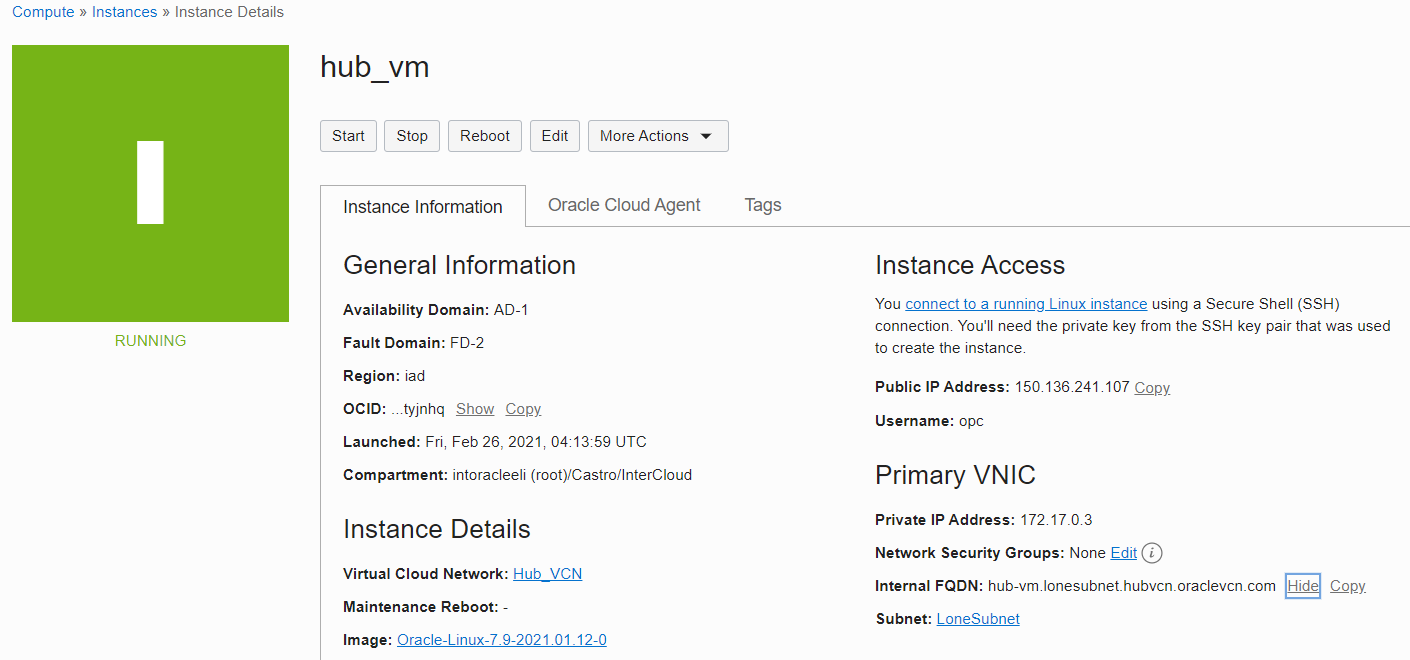Click the info icon next to Network Security Groups
This screenshot has height=660, width=1410.
tap(1152, 553)
